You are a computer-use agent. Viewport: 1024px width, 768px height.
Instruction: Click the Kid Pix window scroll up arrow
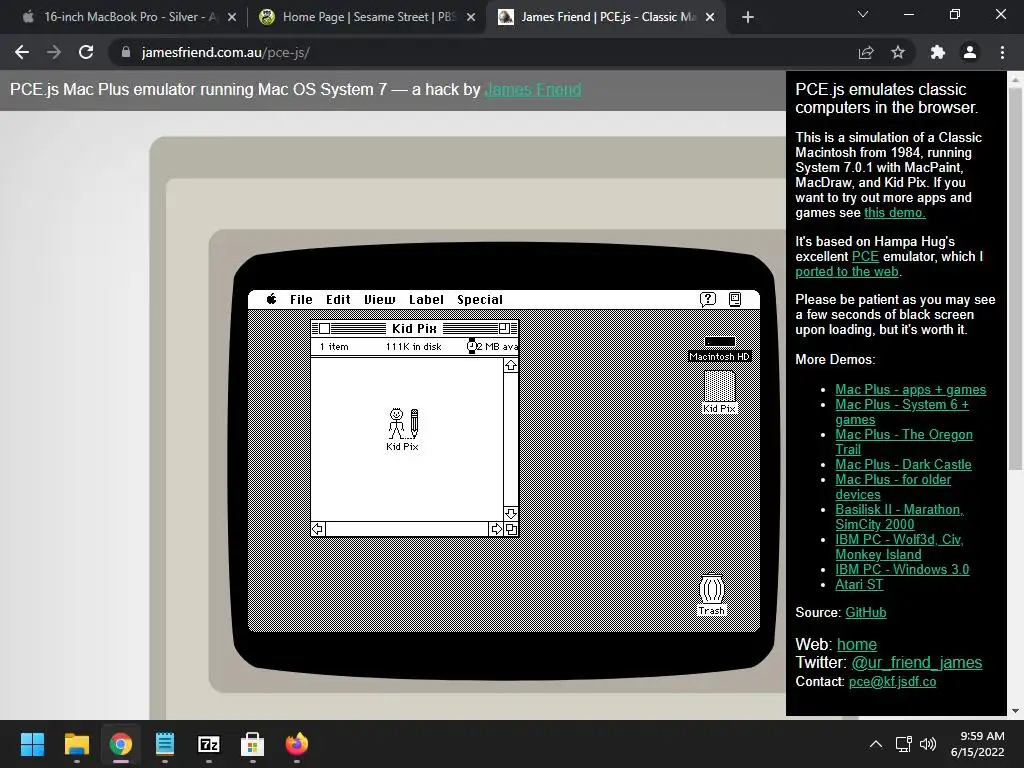point(511,365)
